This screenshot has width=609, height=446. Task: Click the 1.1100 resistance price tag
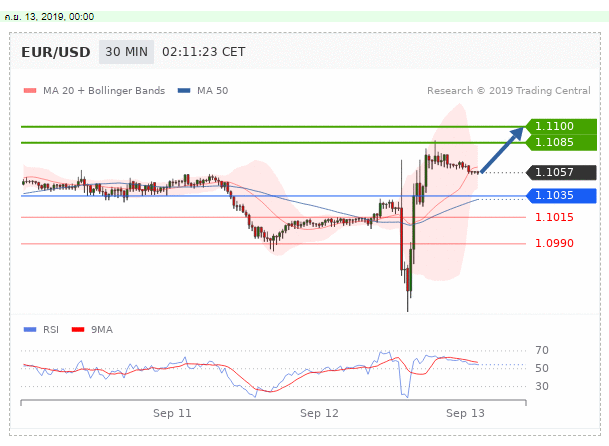[561, 126]
